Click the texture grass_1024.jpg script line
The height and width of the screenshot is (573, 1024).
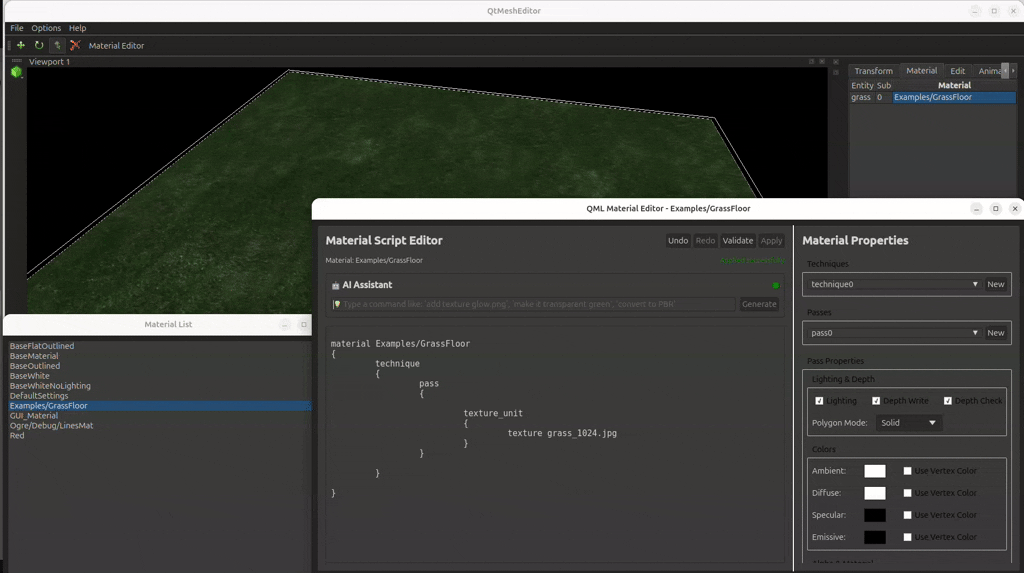point(562,433)
